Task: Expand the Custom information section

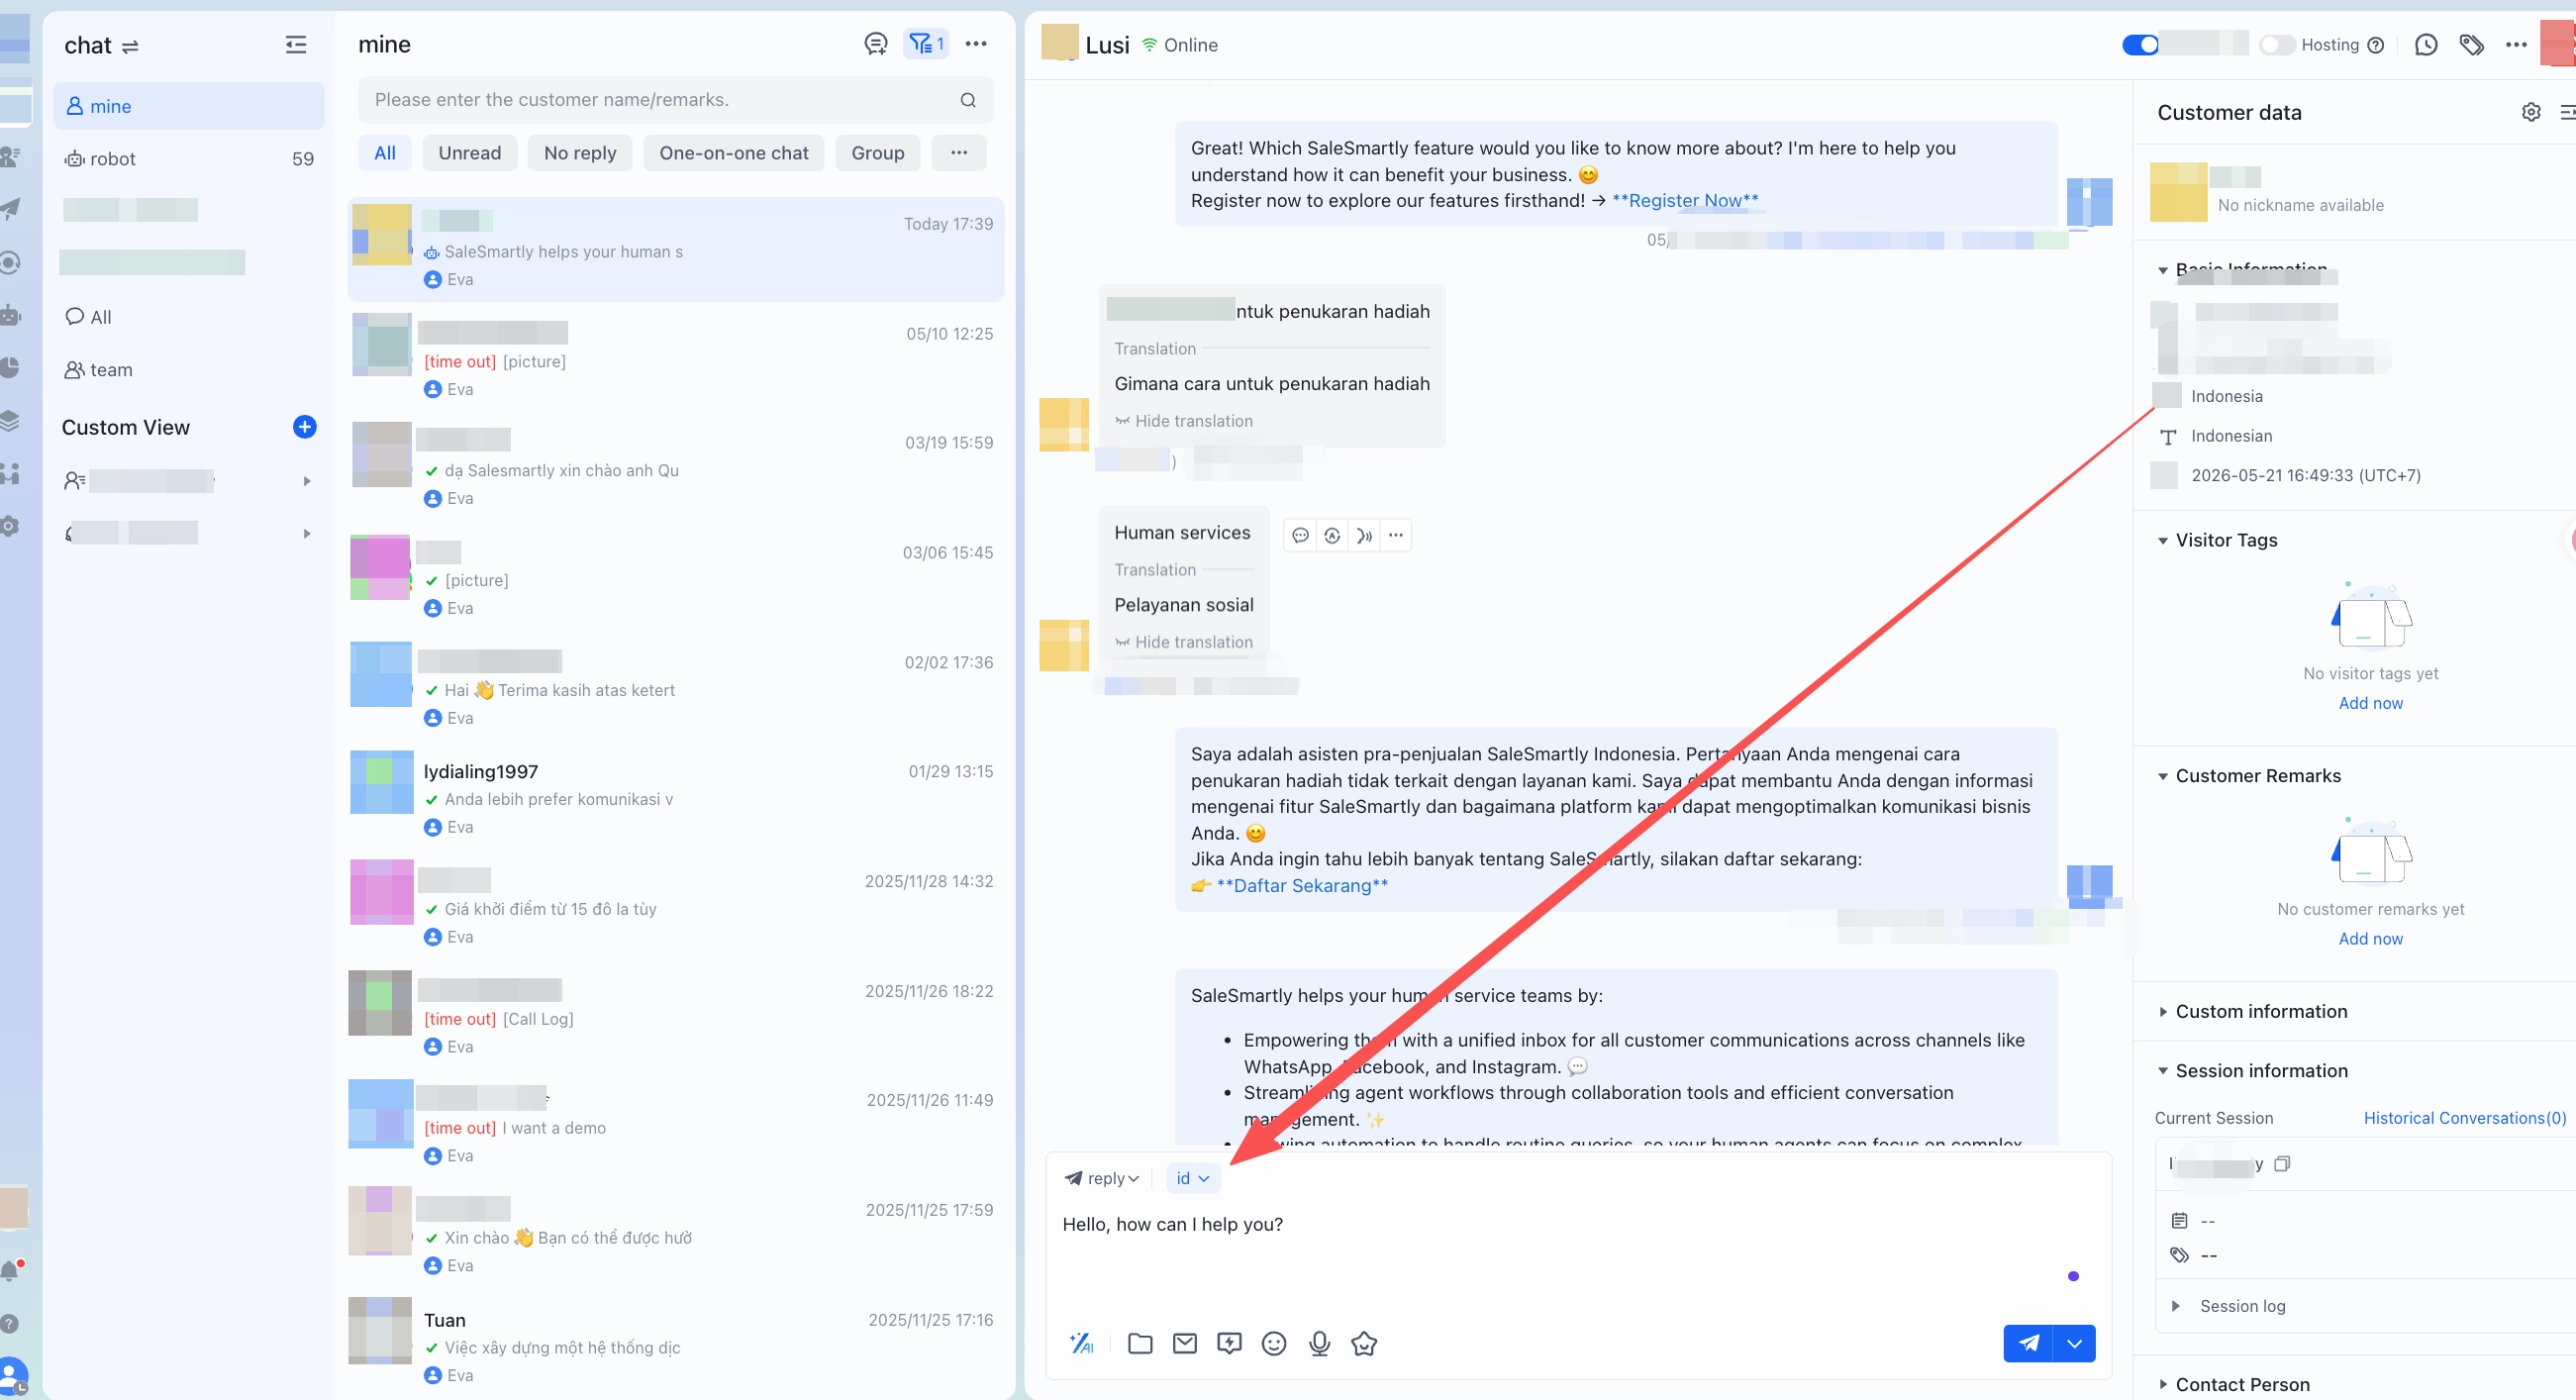Action: click(x=2163, y=1012)
